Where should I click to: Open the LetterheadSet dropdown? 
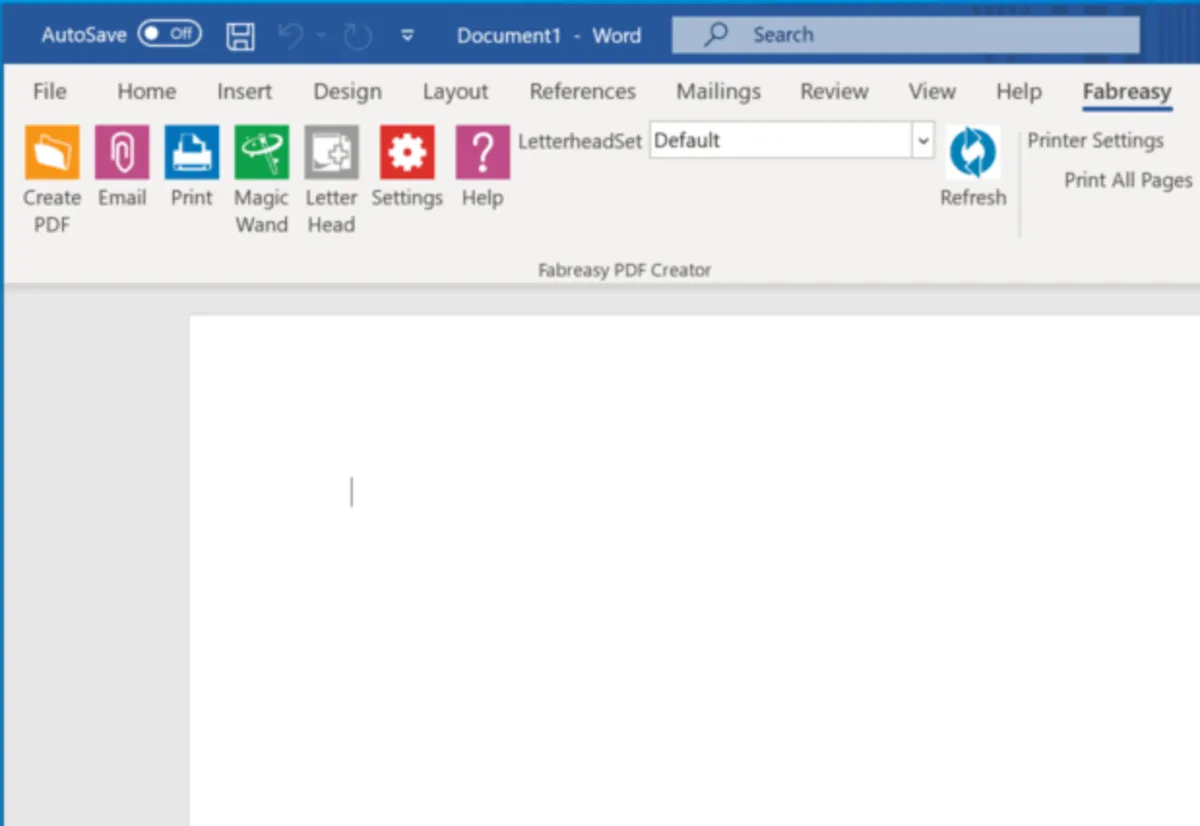922,140
